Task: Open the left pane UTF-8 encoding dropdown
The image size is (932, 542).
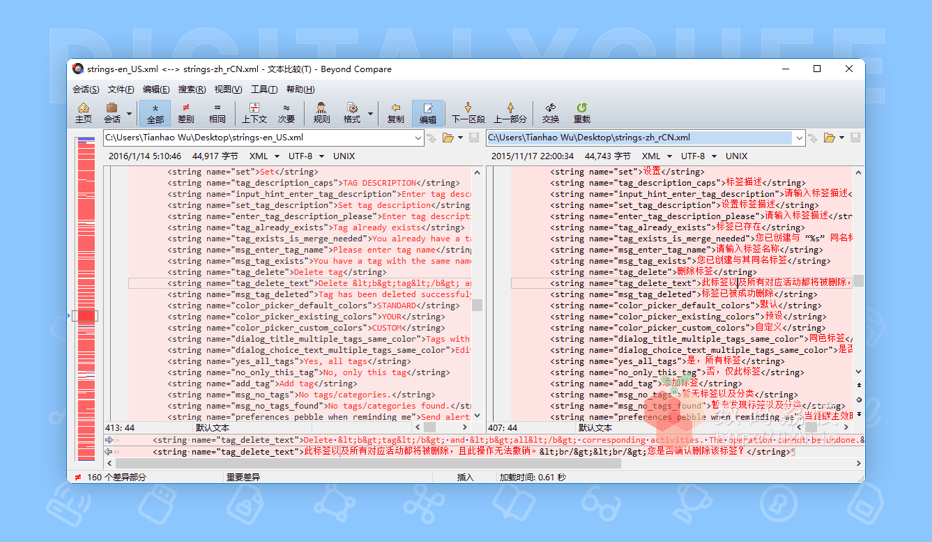Action: point(306,156)
